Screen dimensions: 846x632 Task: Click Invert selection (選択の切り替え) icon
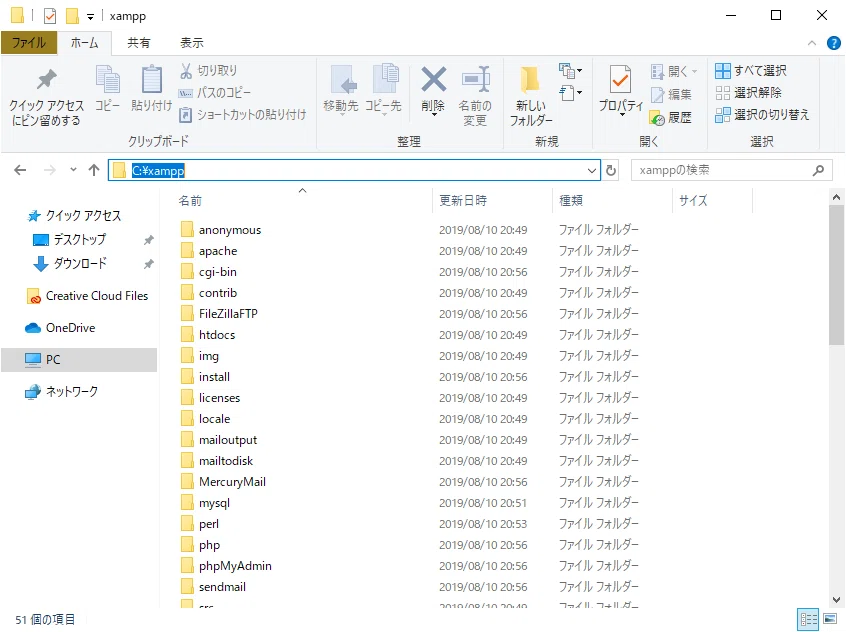click(x=722, y=115)
